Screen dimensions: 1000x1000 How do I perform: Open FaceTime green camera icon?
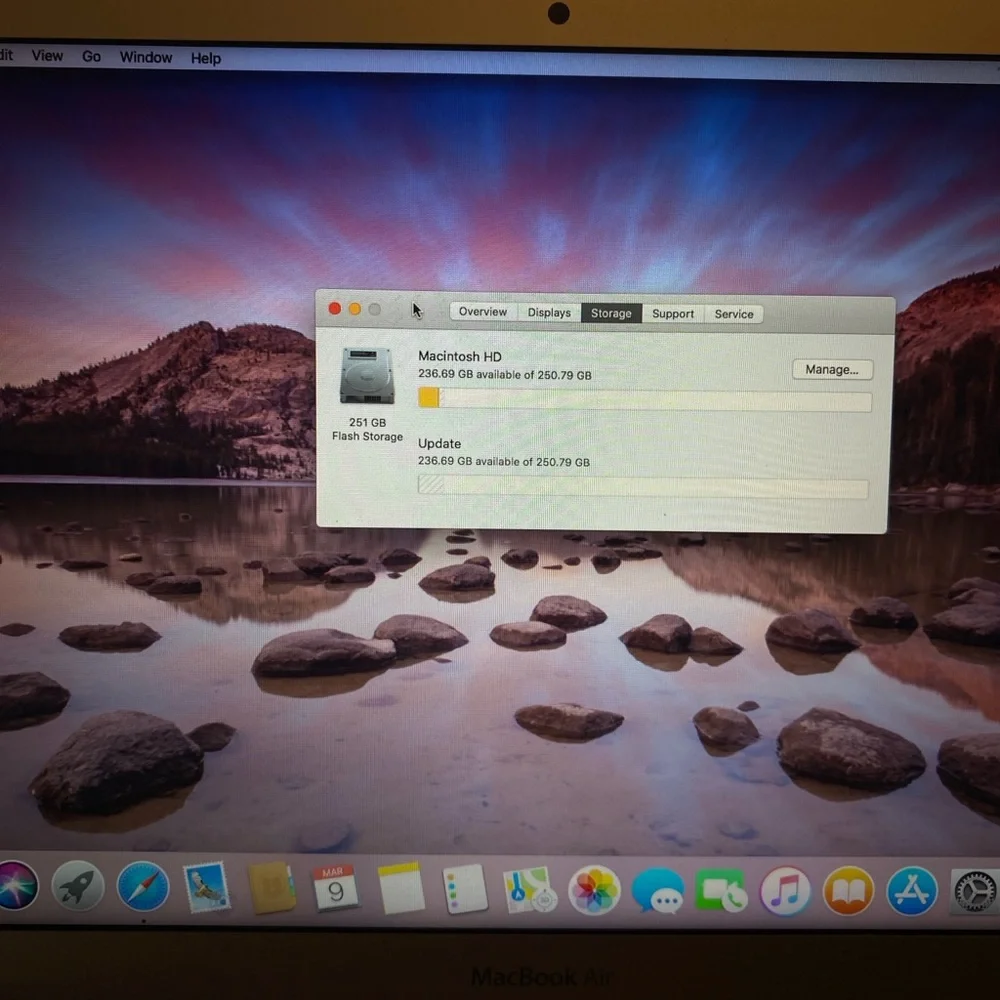click(x=721, y=890)
